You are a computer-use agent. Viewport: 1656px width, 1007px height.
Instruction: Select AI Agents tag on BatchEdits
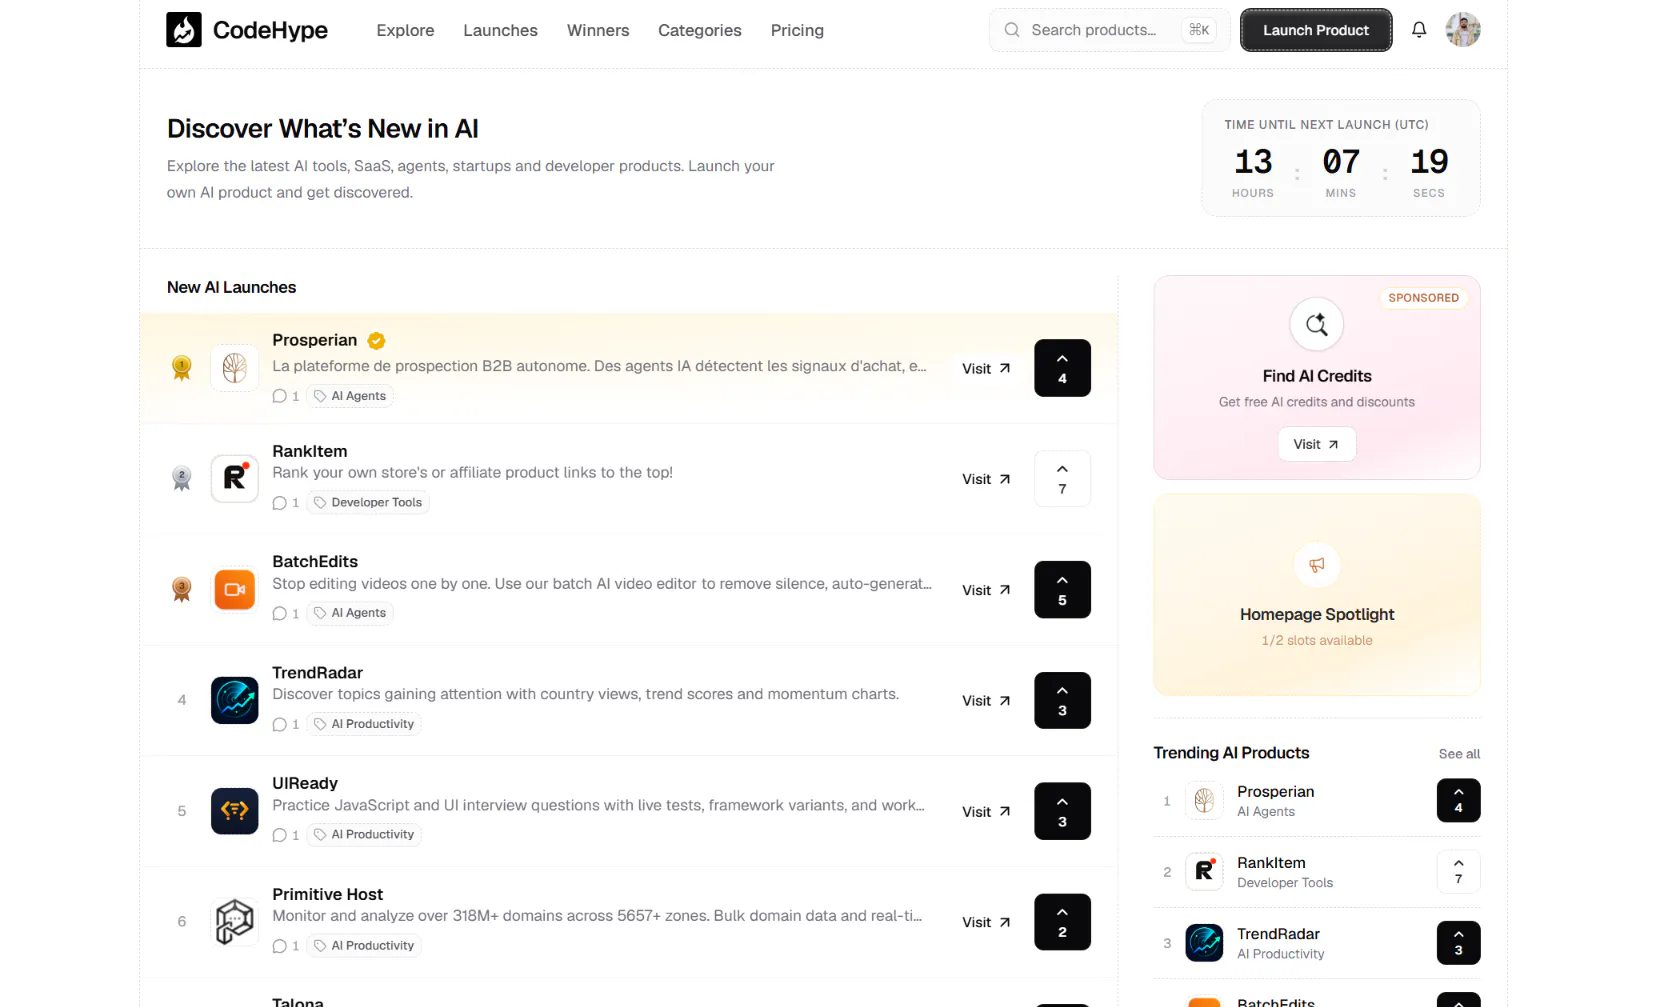tap(350, 613)
